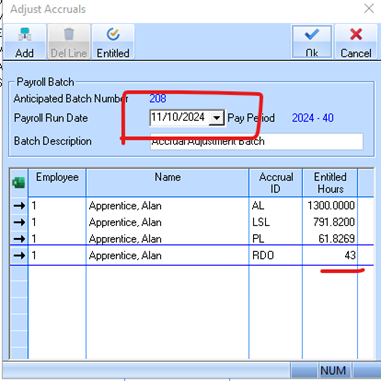Click into the Payroll Run Date field
This screenshot has width=381, height=381.
pyautogui.click(x=178, y=118)
